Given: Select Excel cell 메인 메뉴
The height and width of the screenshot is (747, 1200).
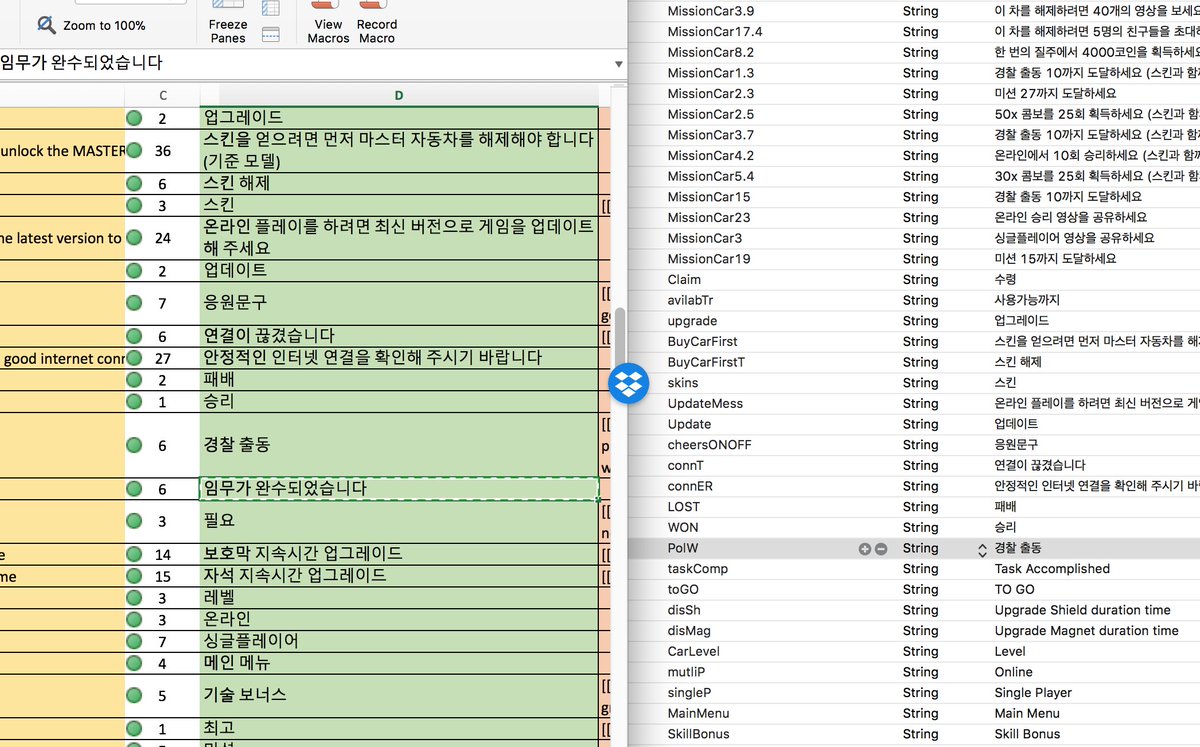Looking at the screenshot, I should click(x=399, y=663).
